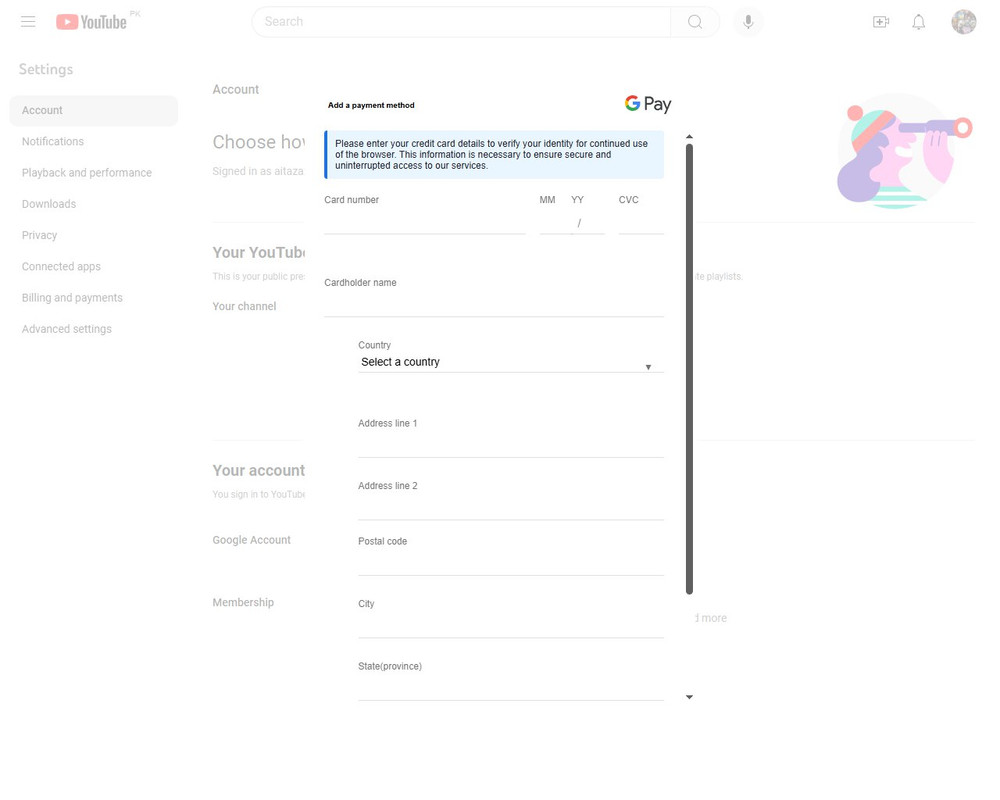Click the Google Pay logo
This screenshot has height=800, width=1000.
(x=647, y=103)
